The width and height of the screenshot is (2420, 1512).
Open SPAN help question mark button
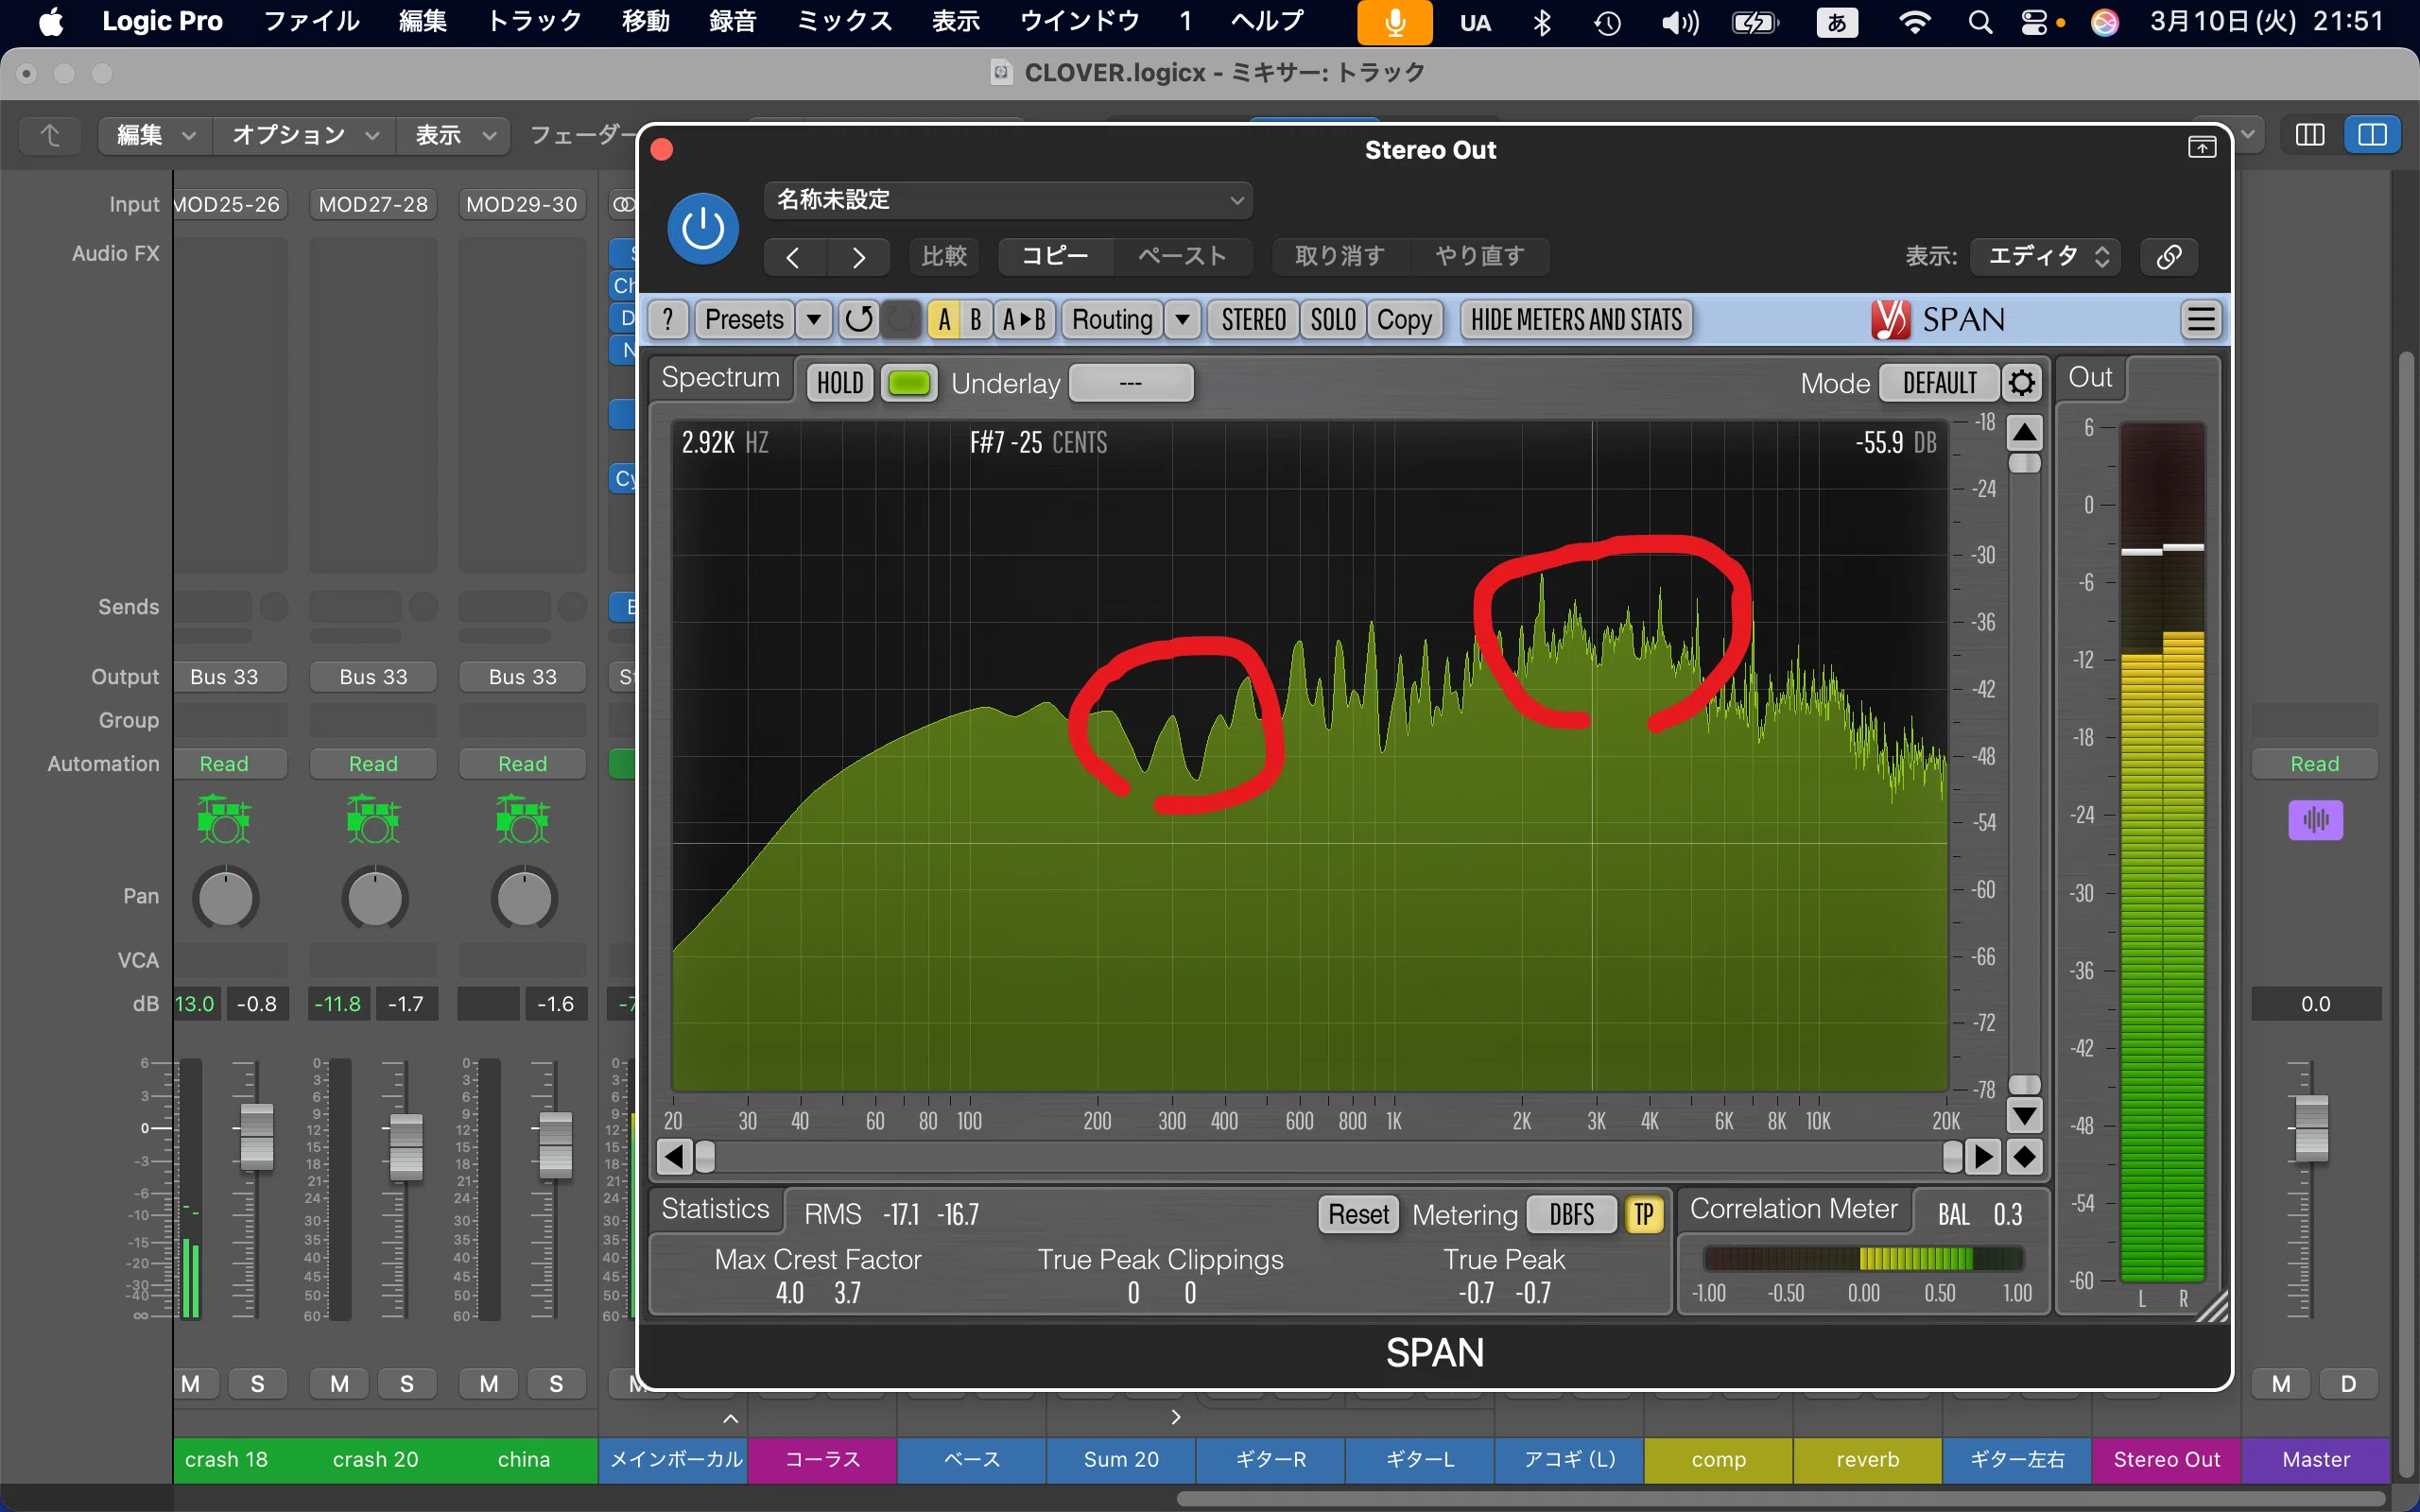pyautogui.click(x=667, y=320)
